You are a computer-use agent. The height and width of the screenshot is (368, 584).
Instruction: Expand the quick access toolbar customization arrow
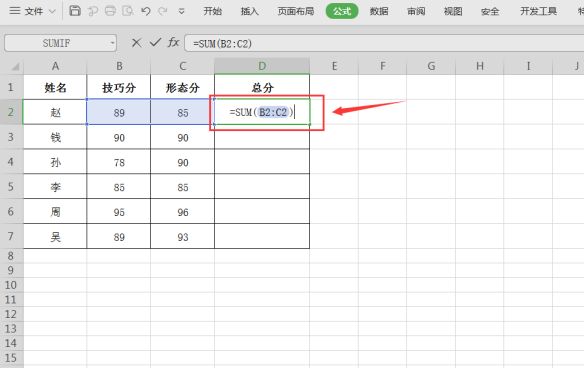(181, 12)
